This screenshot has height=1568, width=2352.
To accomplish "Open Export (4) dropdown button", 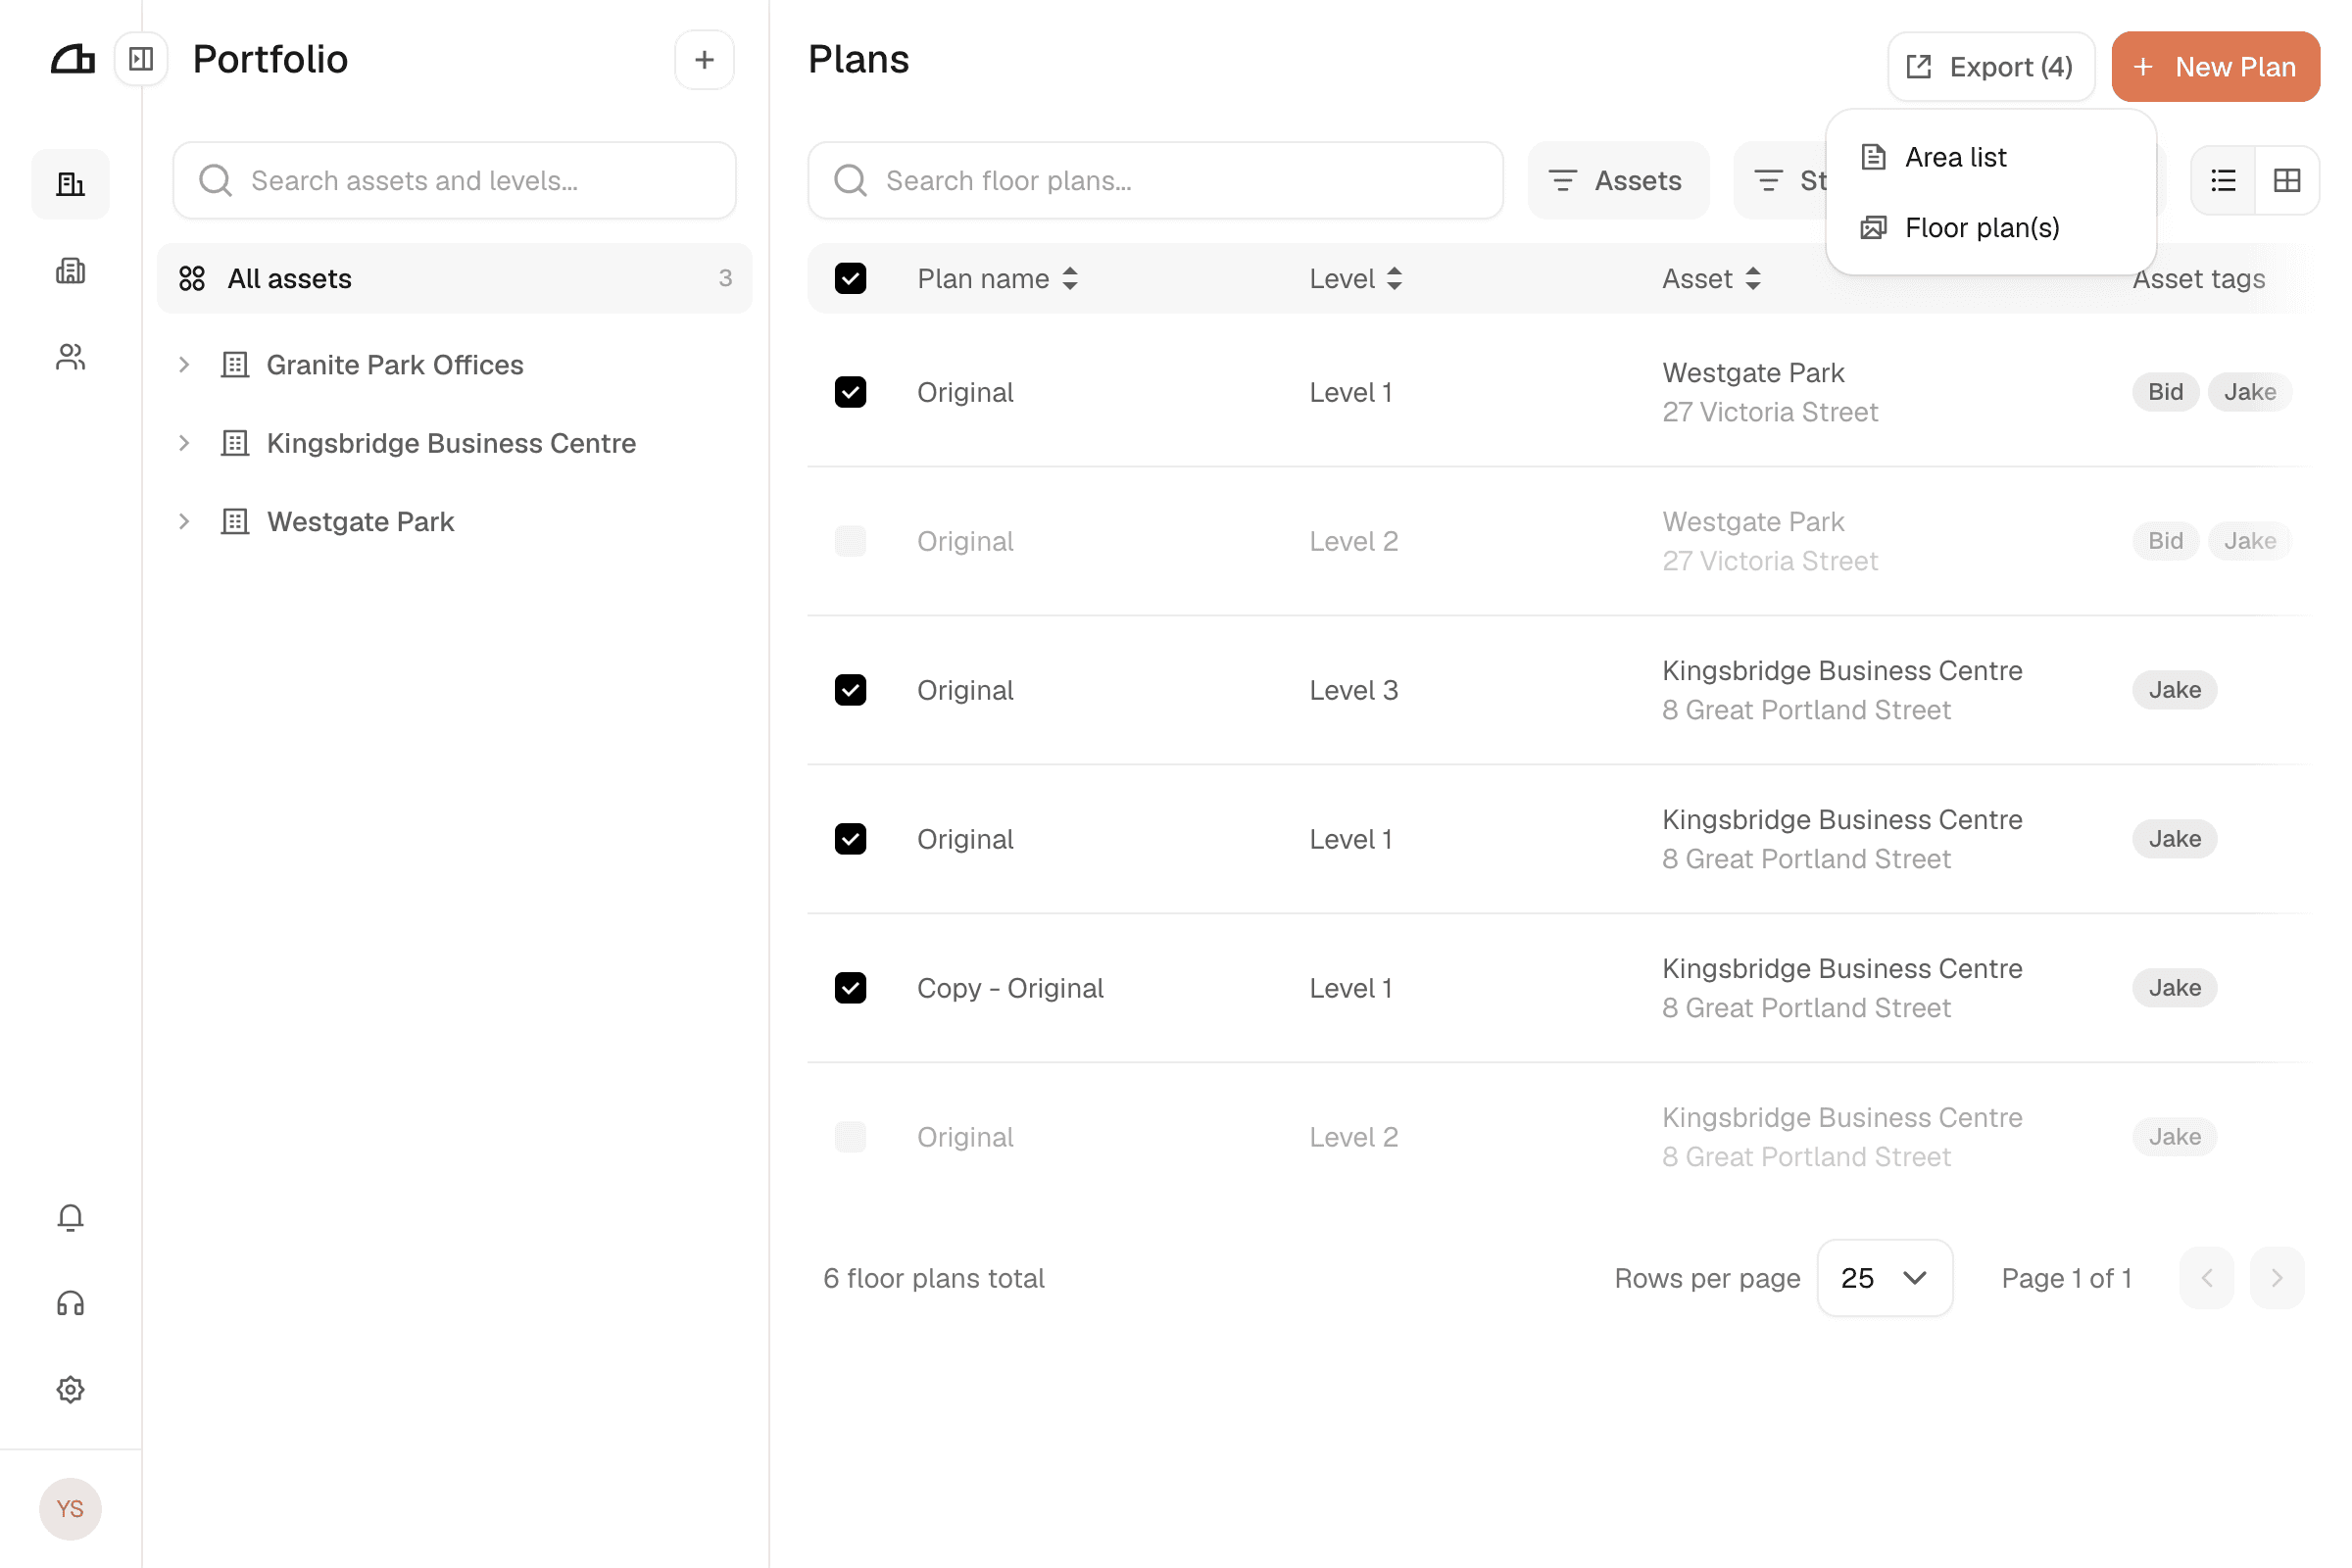I will 1990,67.
